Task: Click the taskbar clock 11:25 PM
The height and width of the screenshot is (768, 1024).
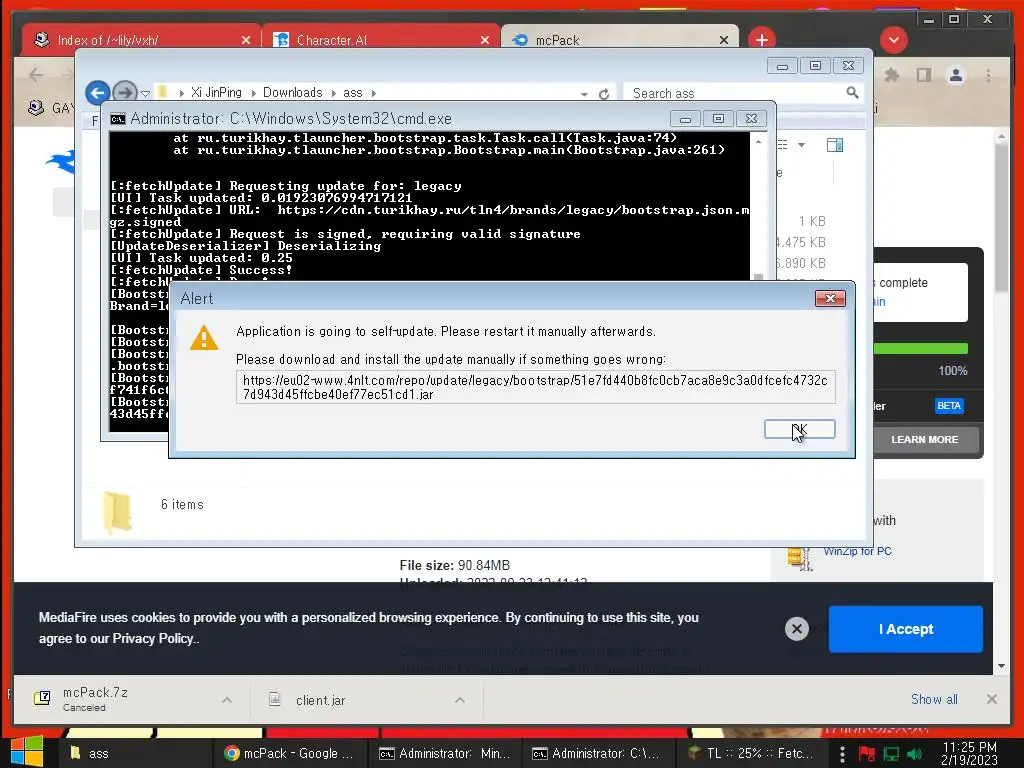Action: click(x=969, y=753)
